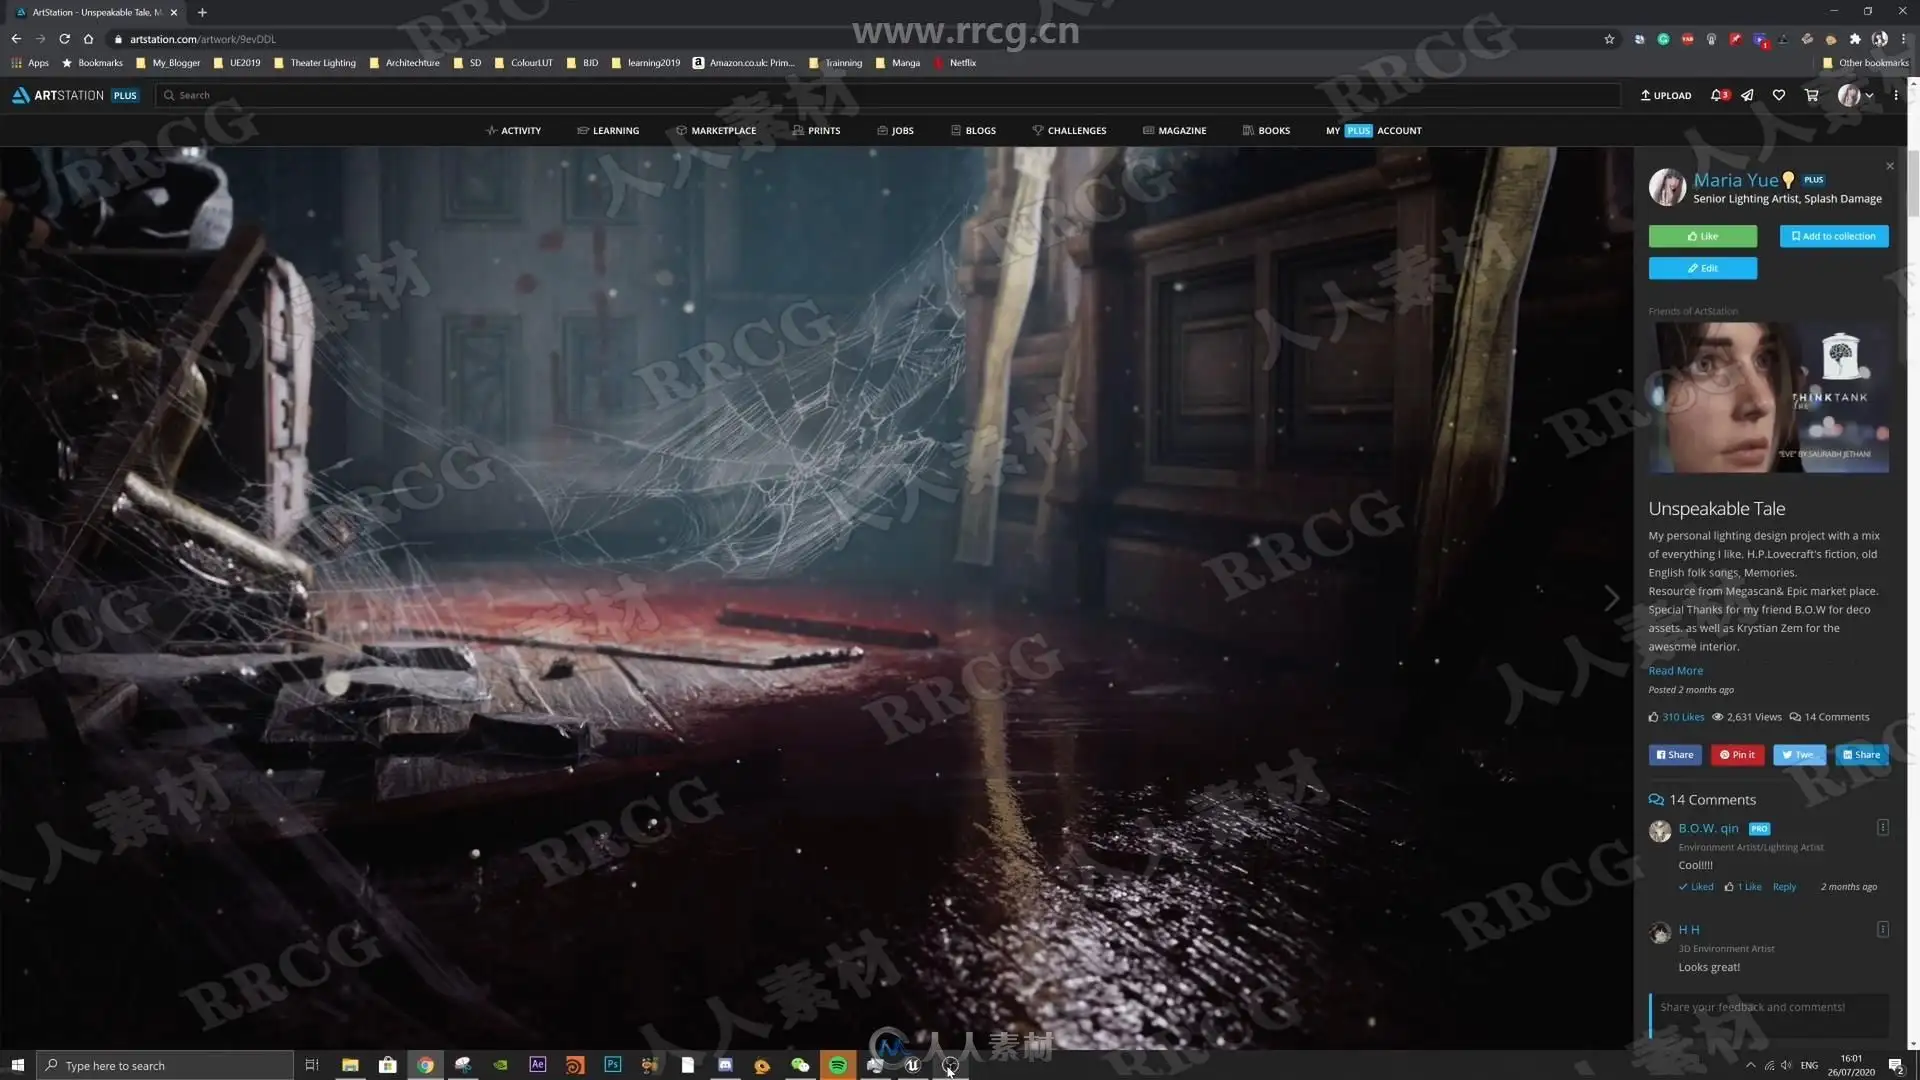Go to next image with right chevron
This screenshot has width=1920, height=1080.
pos(1611,598)
